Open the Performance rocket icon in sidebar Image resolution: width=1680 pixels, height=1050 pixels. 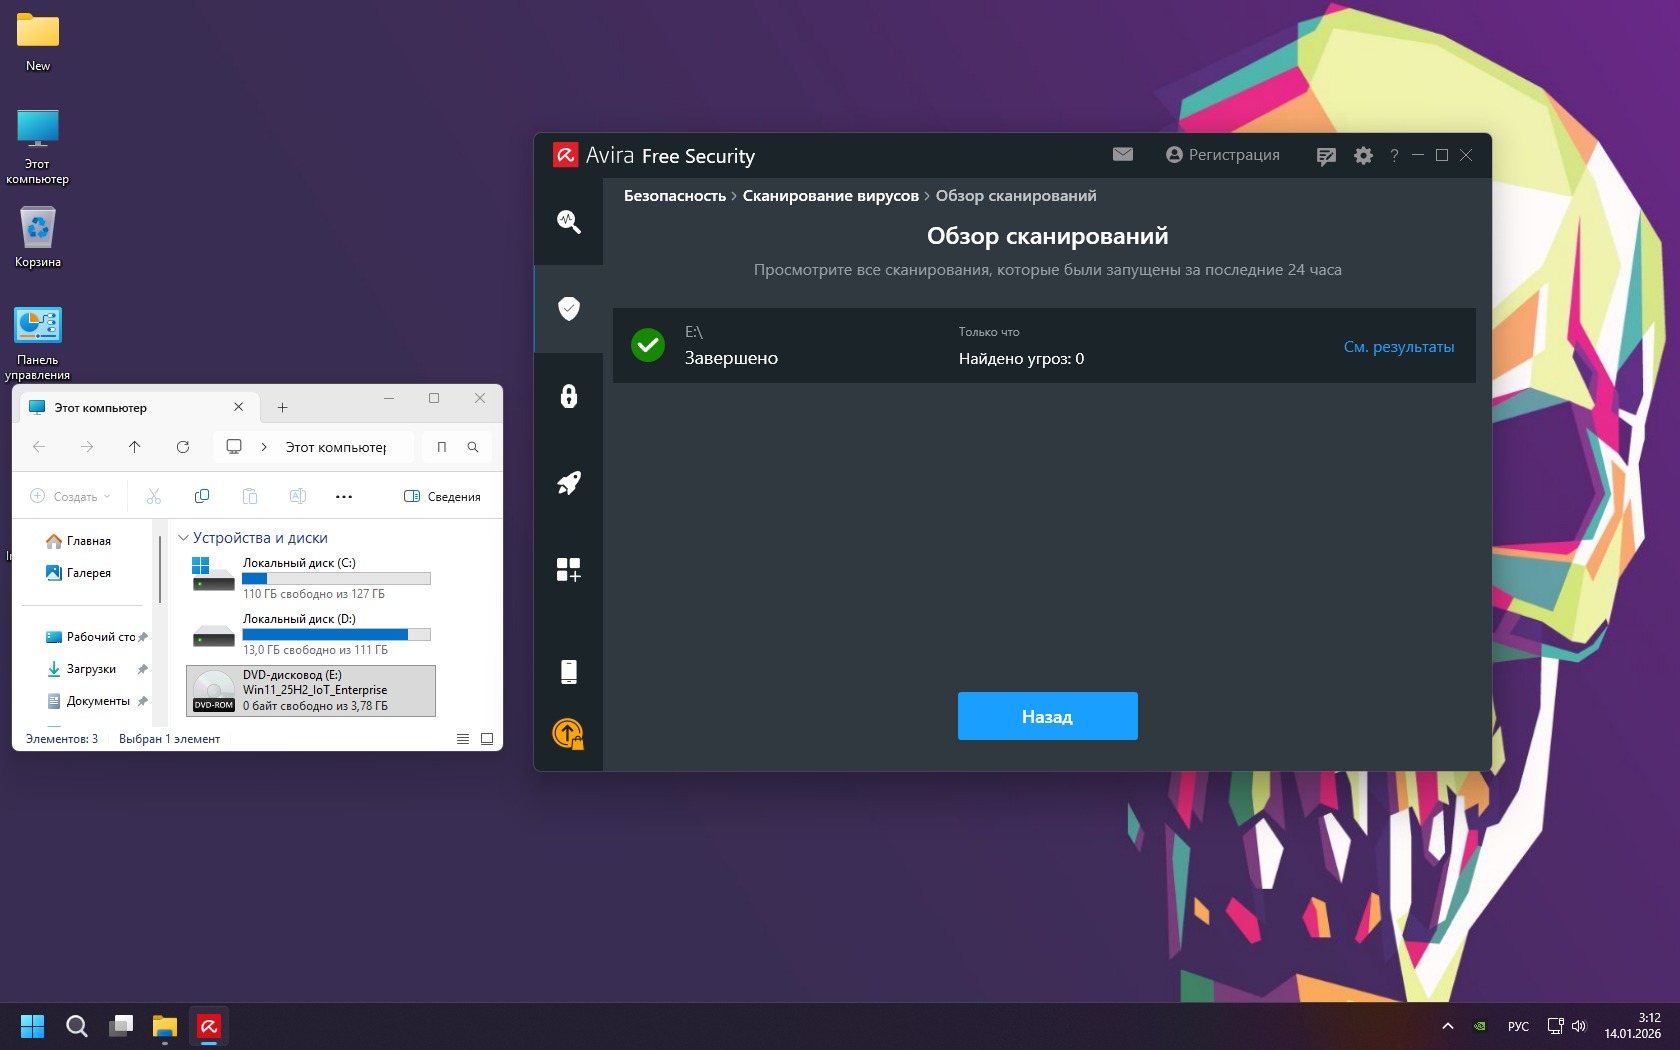coord(568,483)
